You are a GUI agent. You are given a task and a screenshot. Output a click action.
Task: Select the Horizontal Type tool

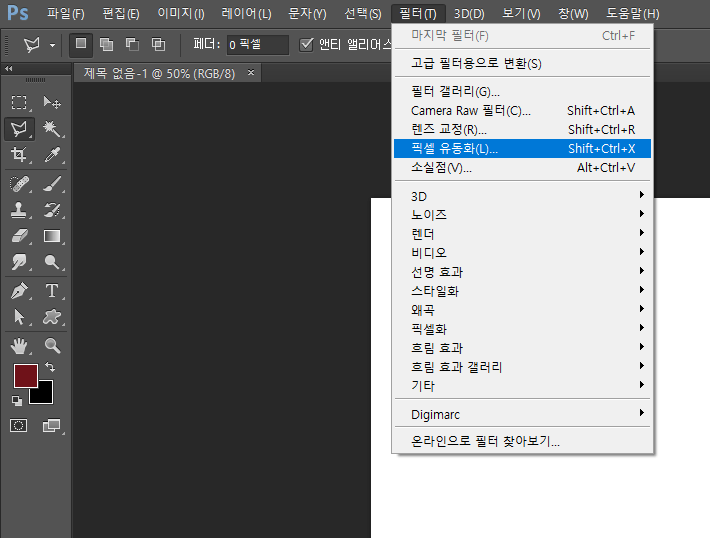[x=52, y=291]
